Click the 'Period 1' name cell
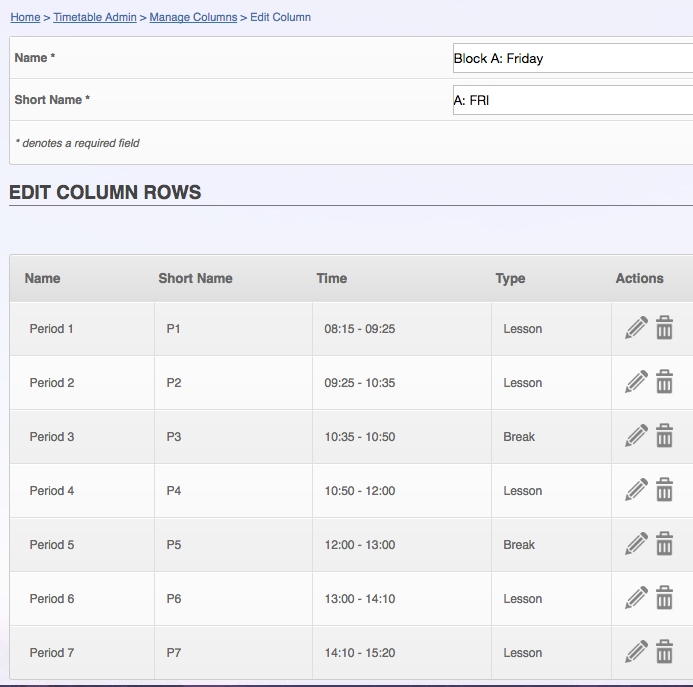 [x=82, y=328]
